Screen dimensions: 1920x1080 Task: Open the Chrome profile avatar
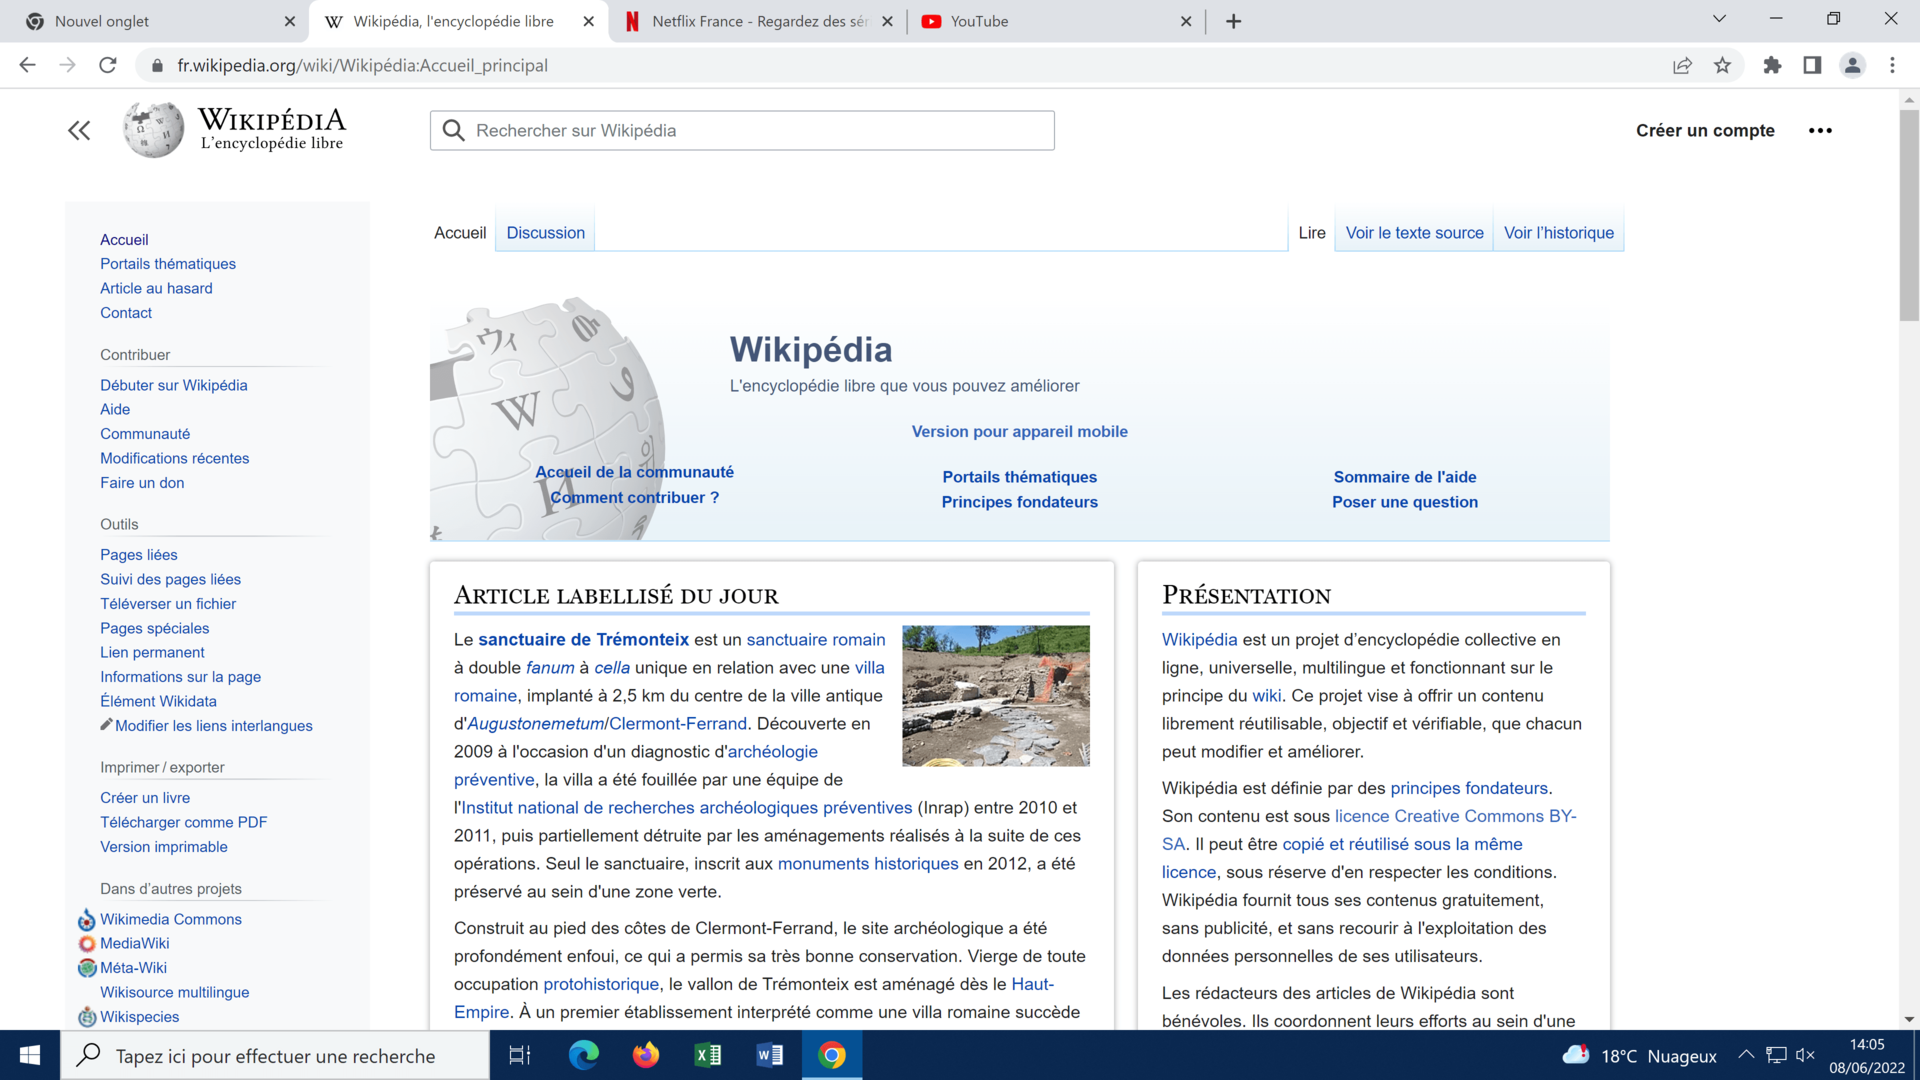coord(1852,65)
